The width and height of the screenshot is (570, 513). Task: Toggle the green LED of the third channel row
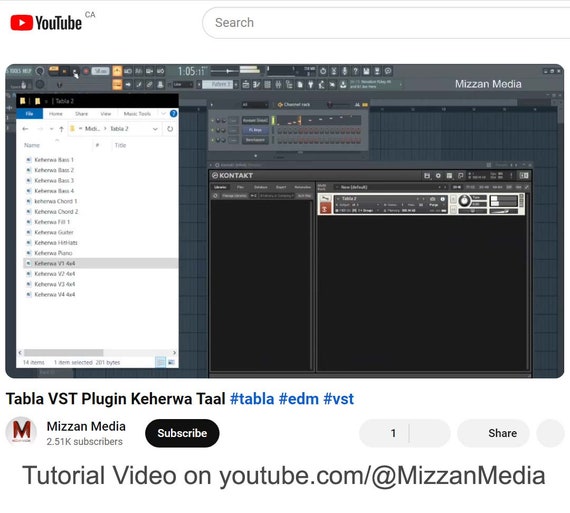point(212,140)
